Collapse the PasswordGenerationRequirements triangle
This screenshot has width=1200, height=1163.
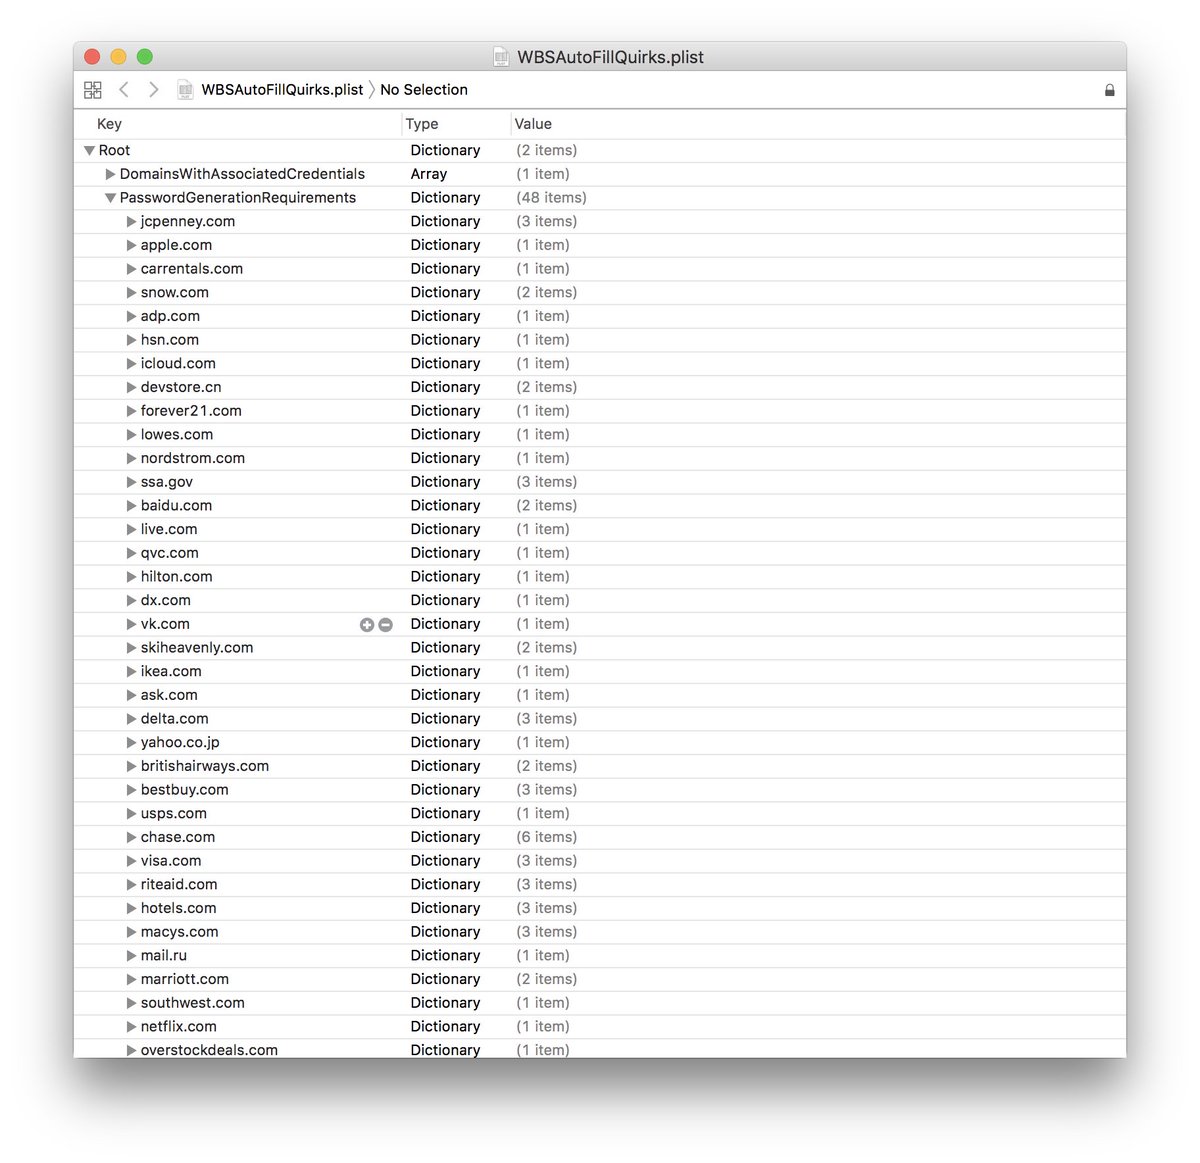(x=110, y=198)
